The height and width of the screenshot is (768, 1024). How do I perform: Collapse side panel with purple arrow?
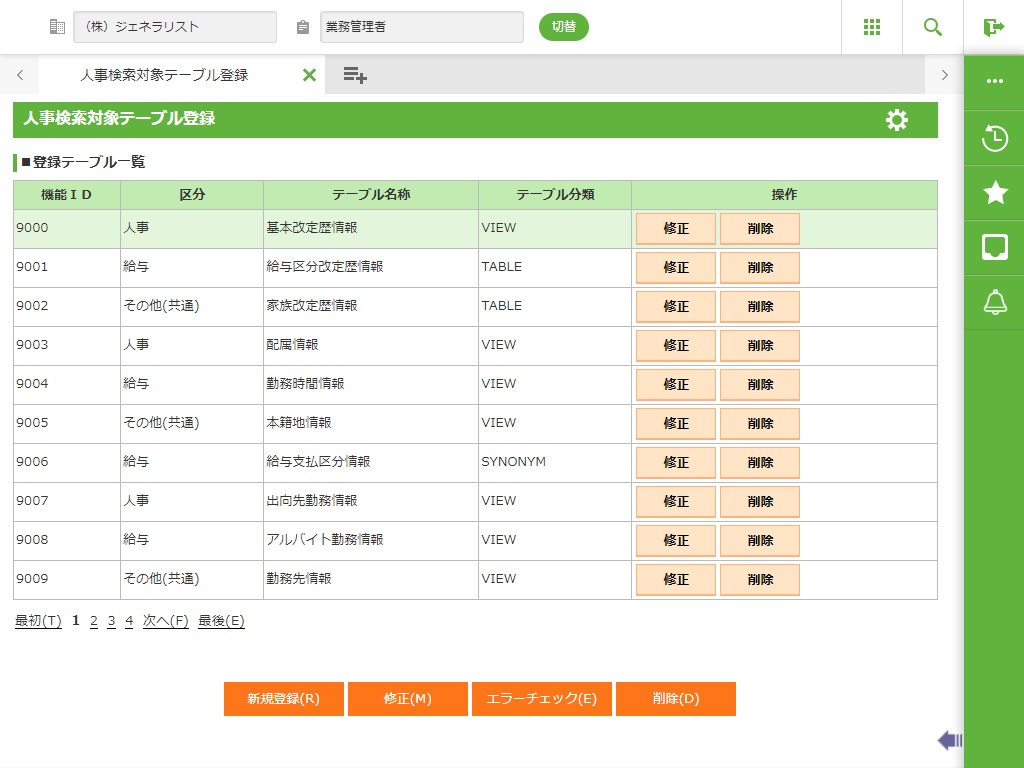(x=949, y=740)
